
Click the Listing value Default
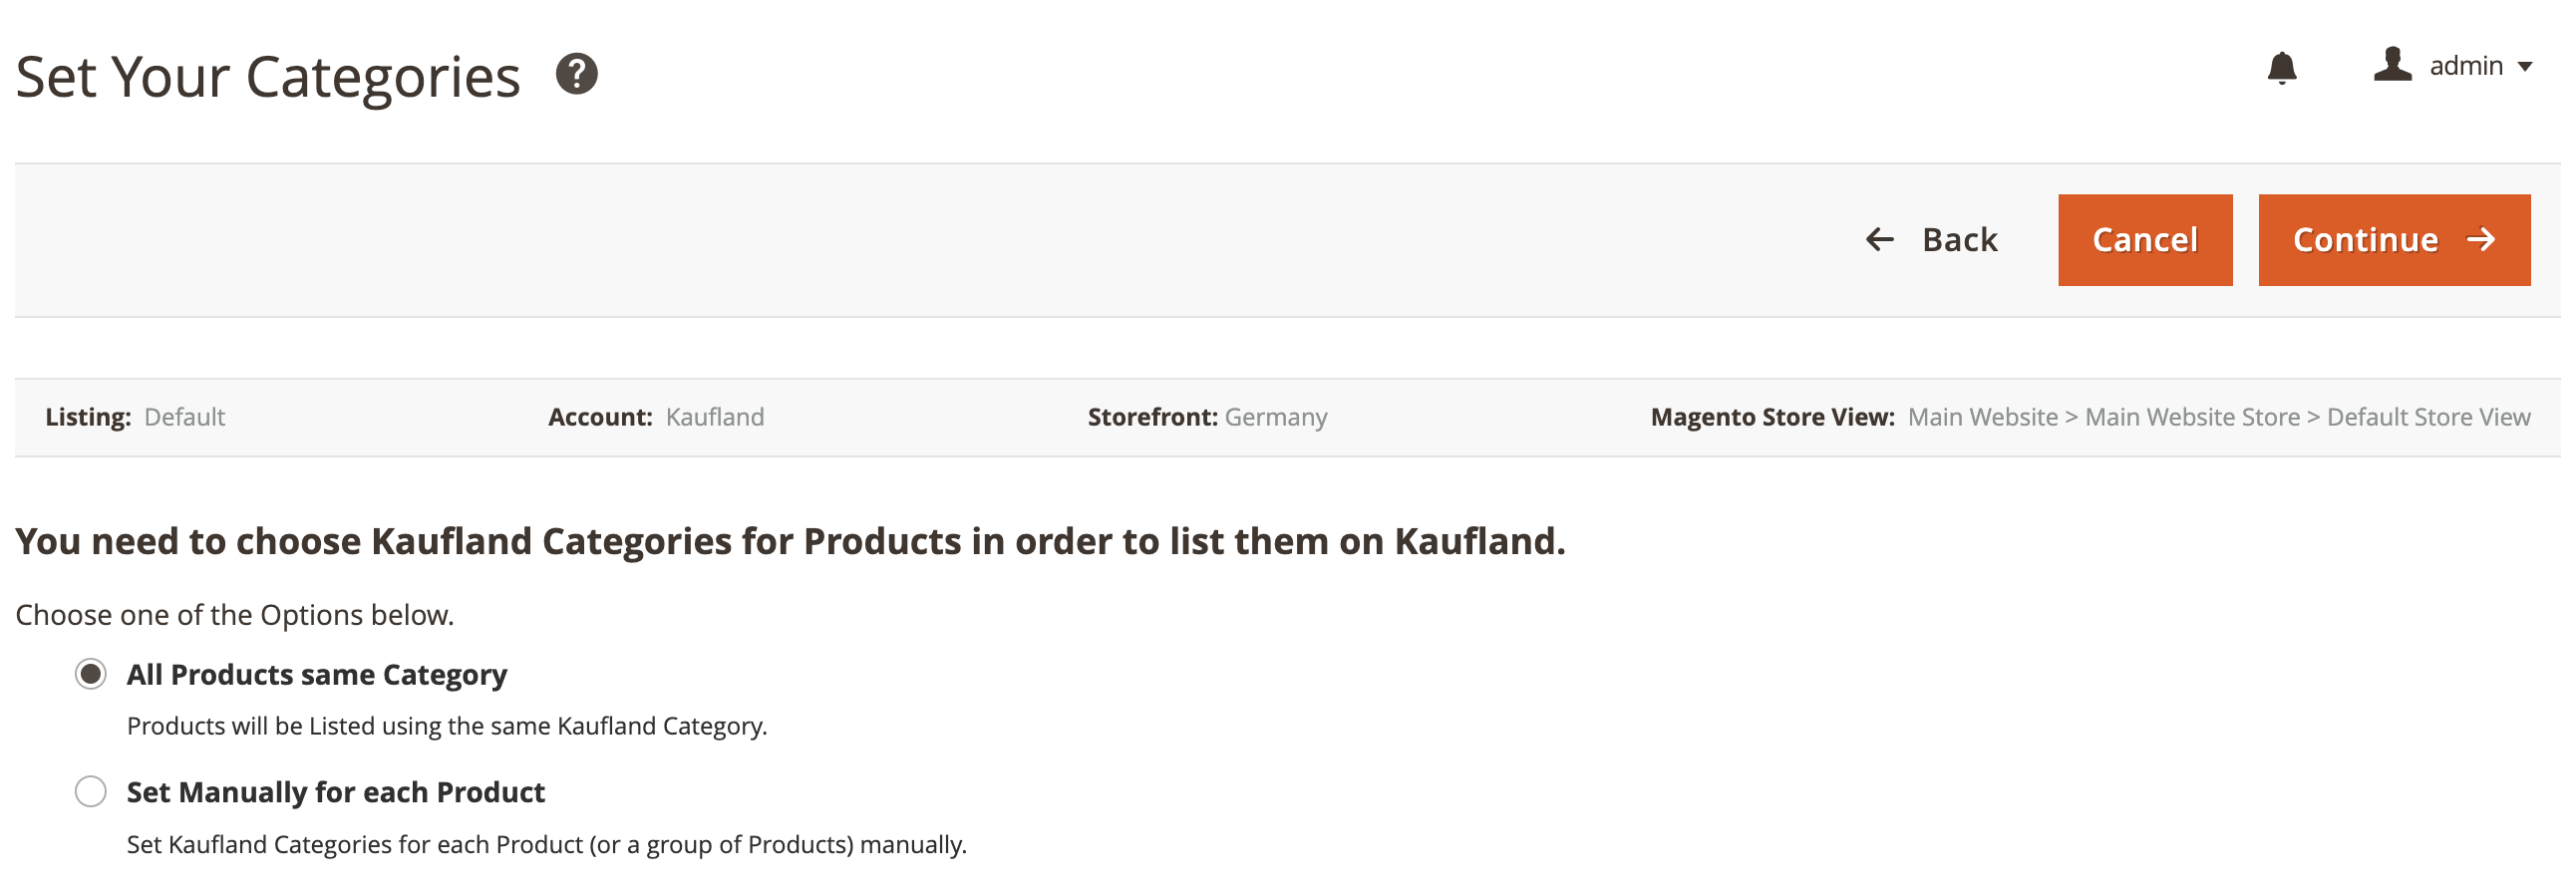pos(184,417)
